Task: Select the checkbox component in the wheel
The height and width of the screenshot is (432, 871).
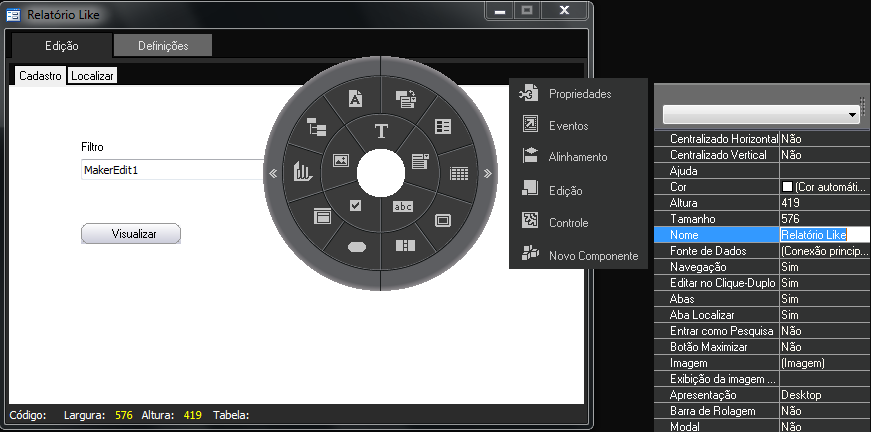Action: click(x=355, y=206)
